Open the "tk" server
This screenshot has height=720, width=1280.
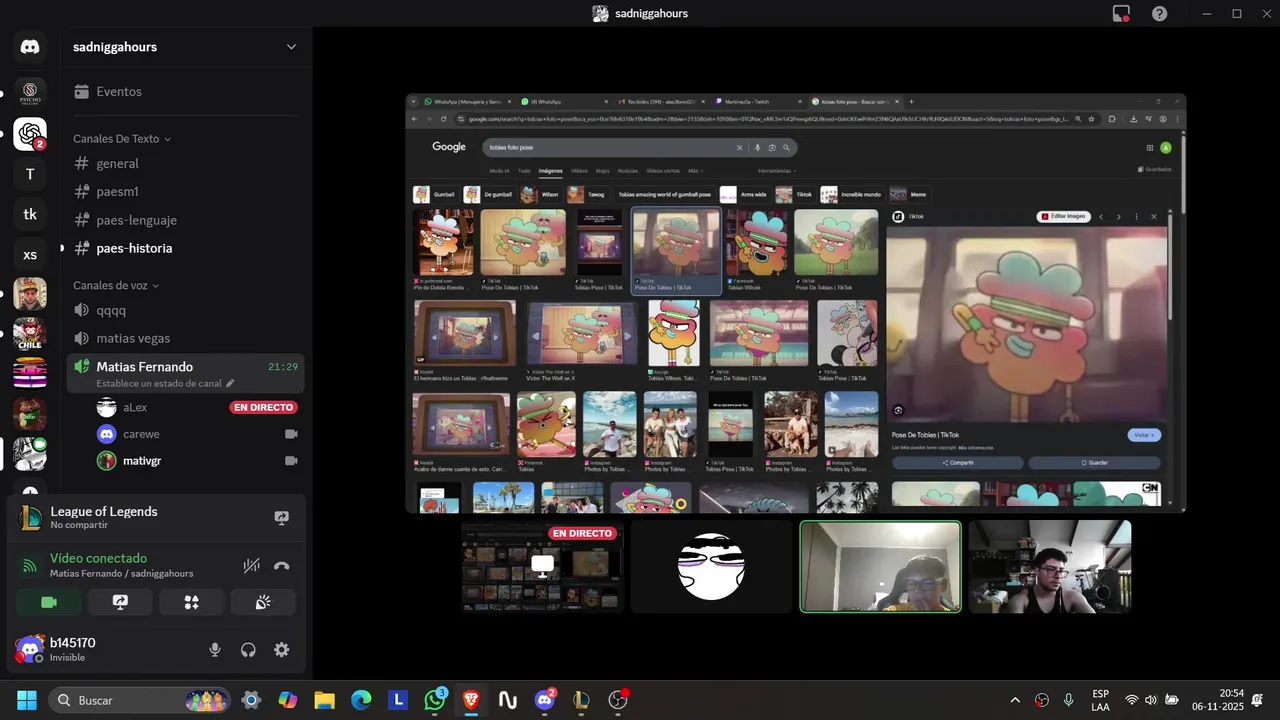click(x=30, y=214)
